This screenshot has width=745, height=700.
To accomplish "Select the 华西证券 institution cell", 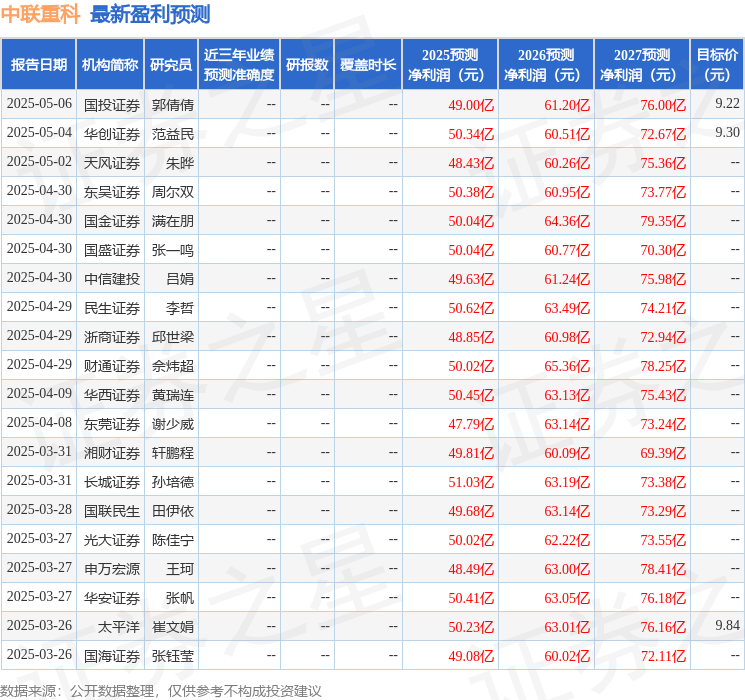I will (x=112, y=395).
